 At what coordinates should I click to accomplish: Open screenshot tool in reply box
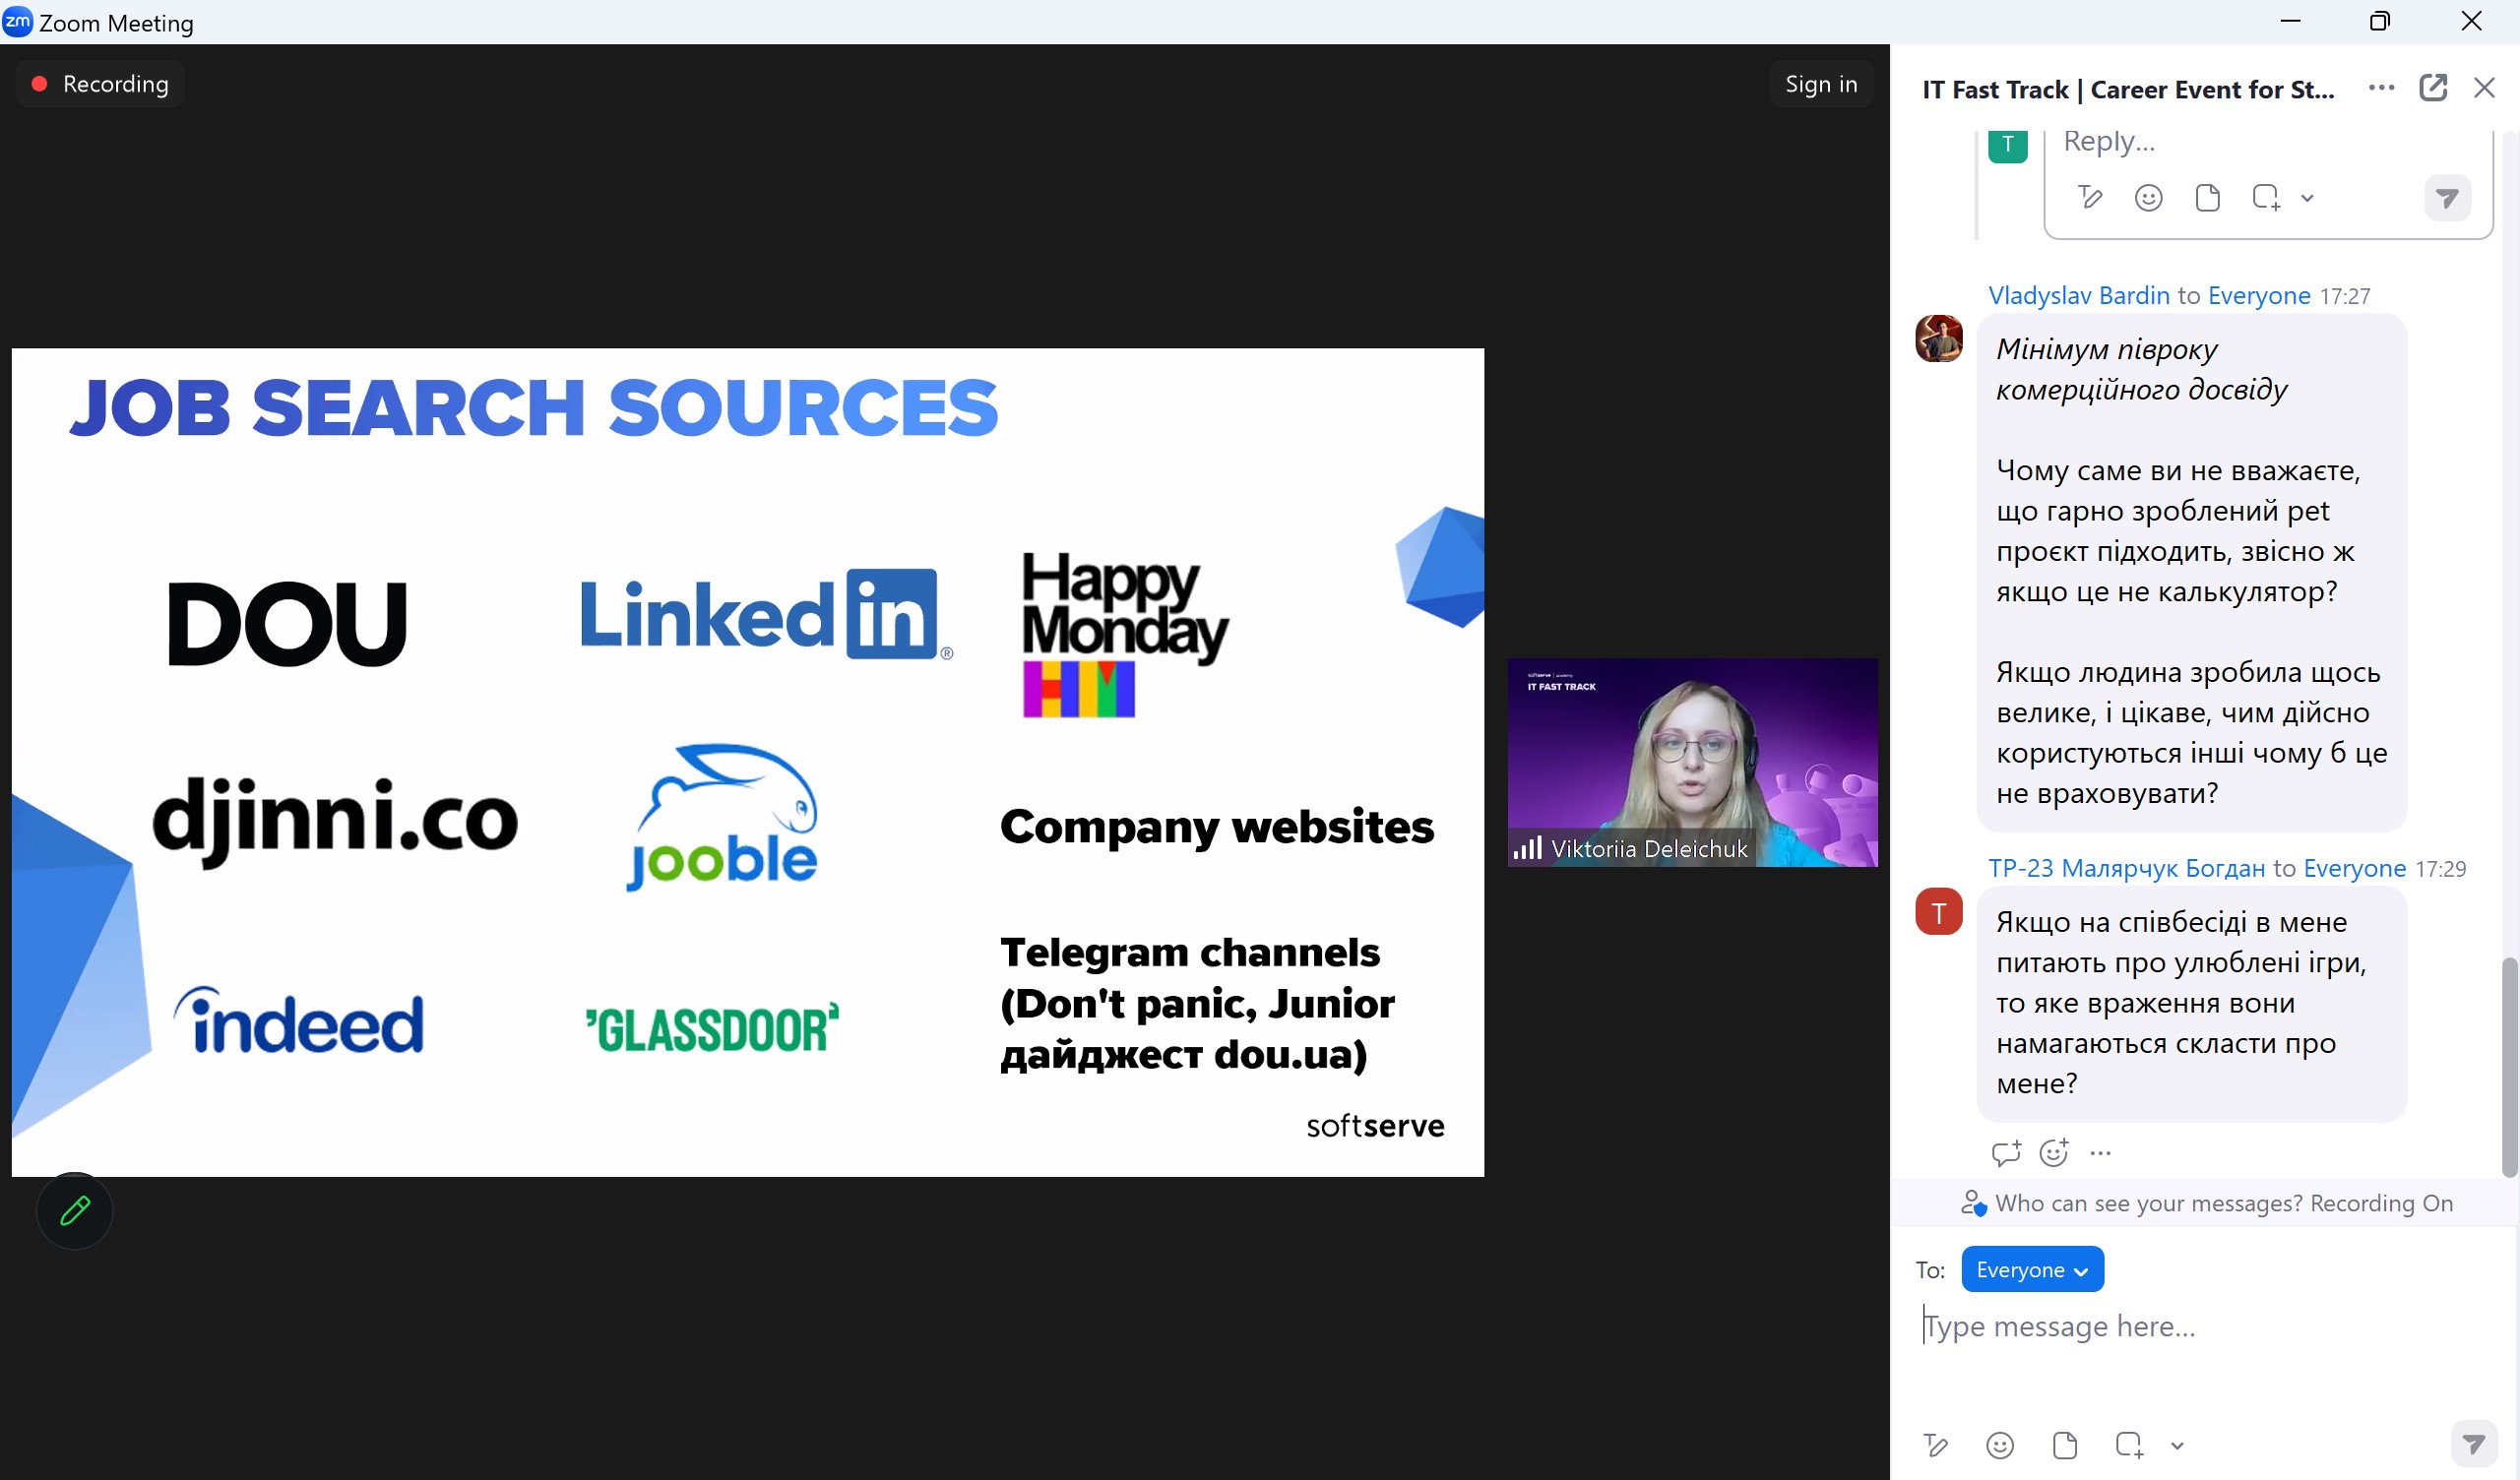tap(2266, 197)
